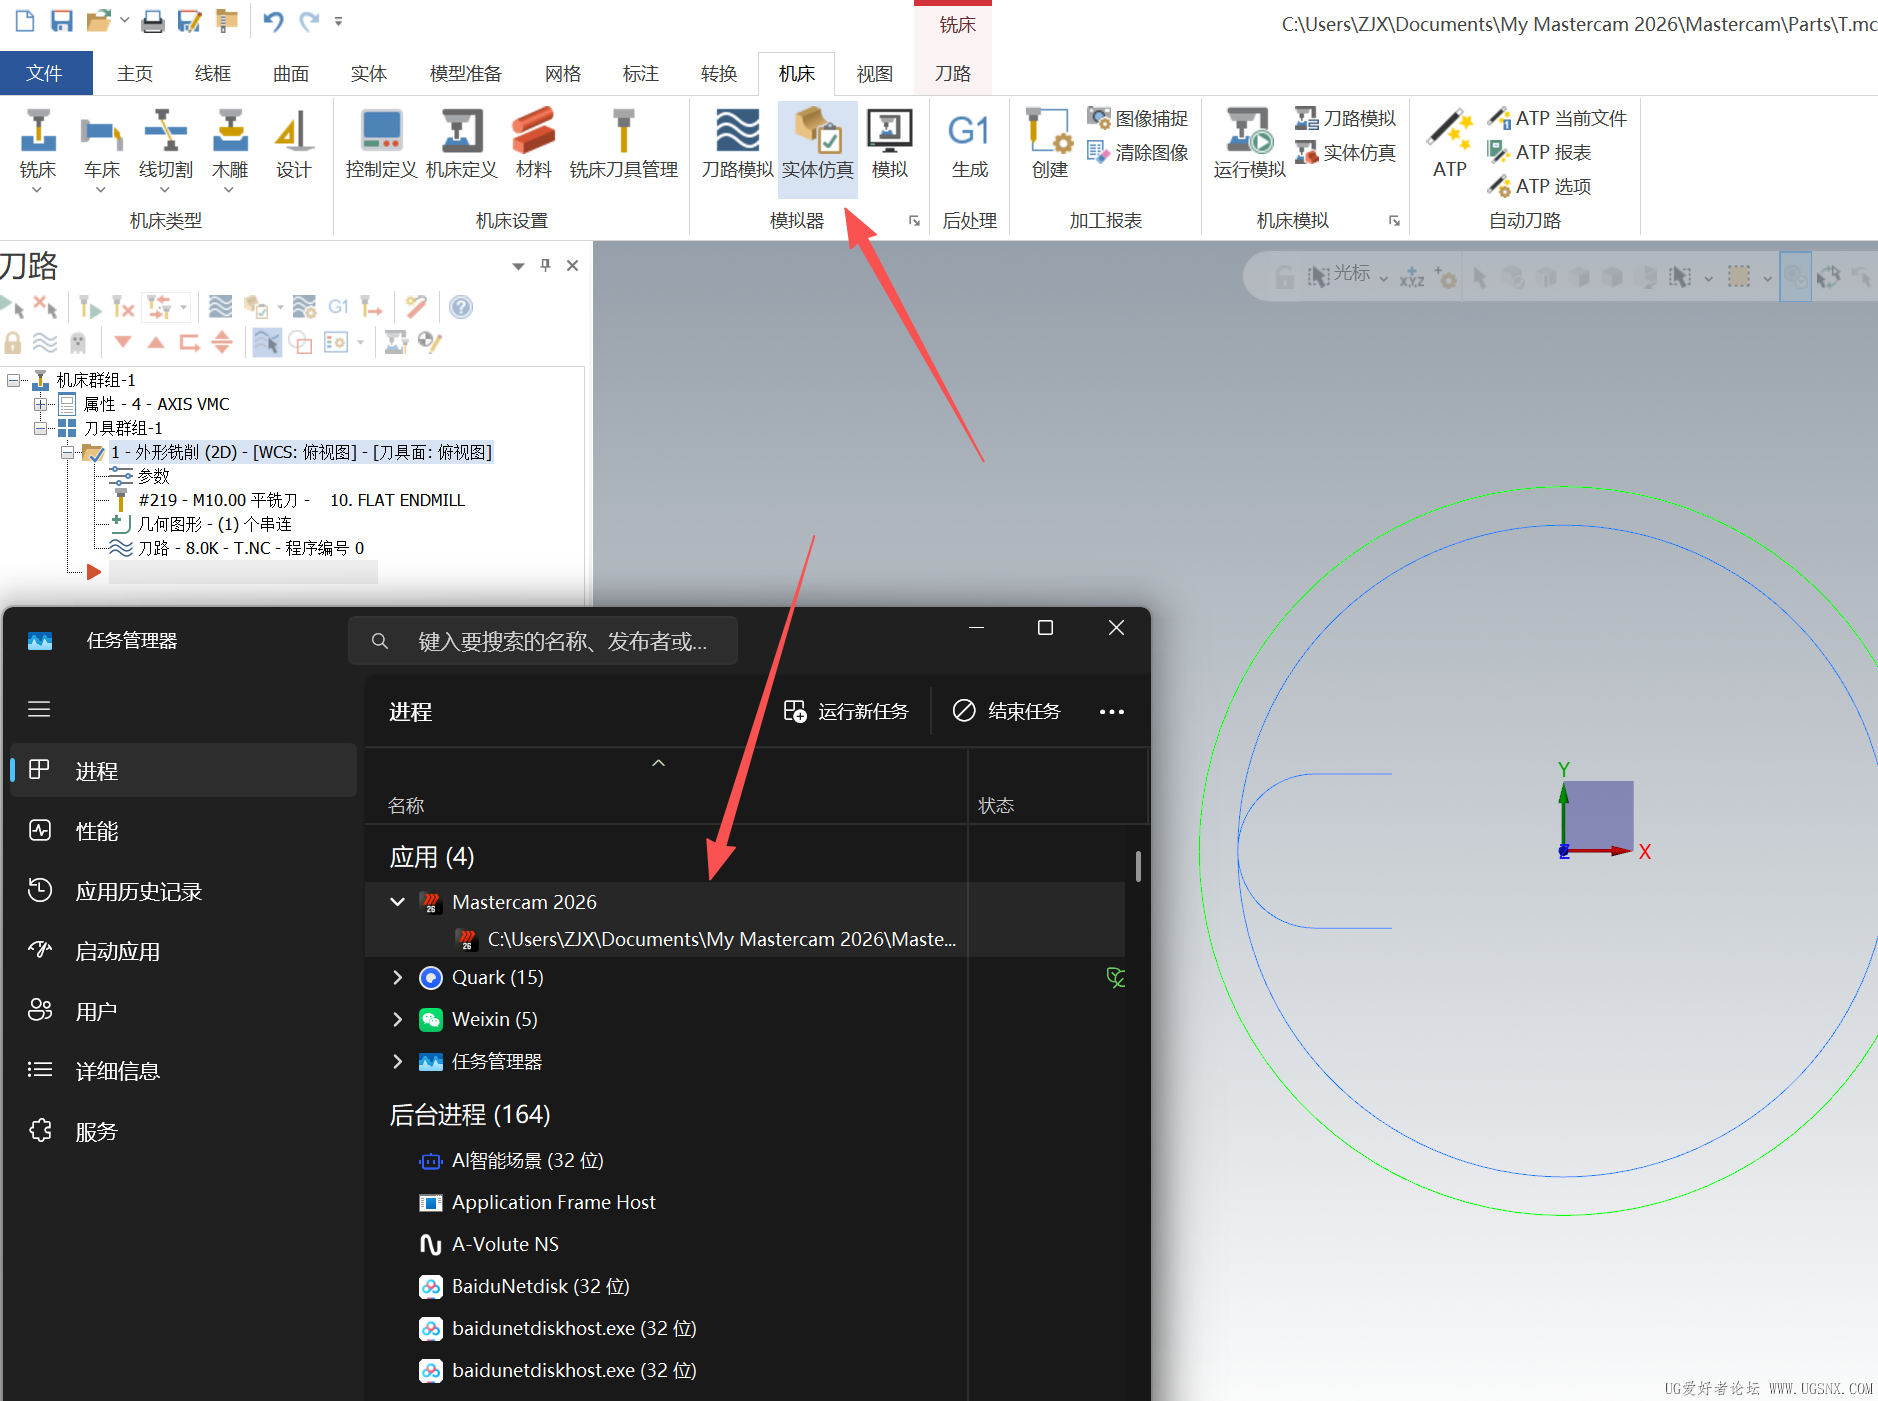Click G1 生成 post-processing icon

969,144
